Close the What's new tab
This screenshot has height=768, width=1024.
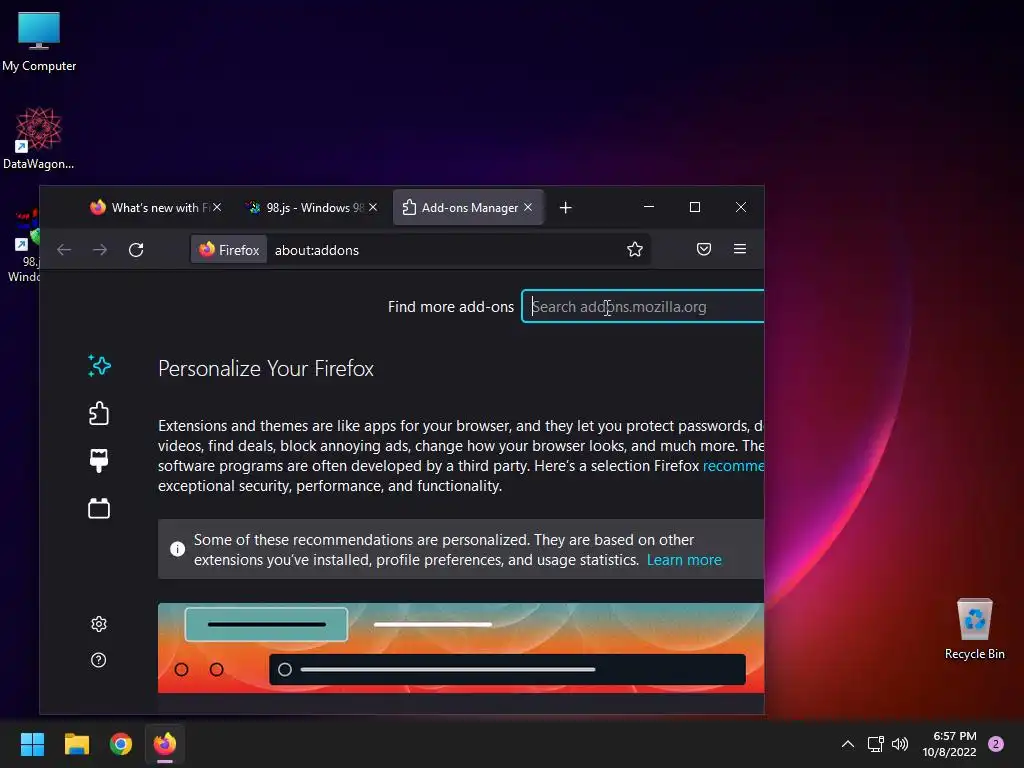[217, 207]
